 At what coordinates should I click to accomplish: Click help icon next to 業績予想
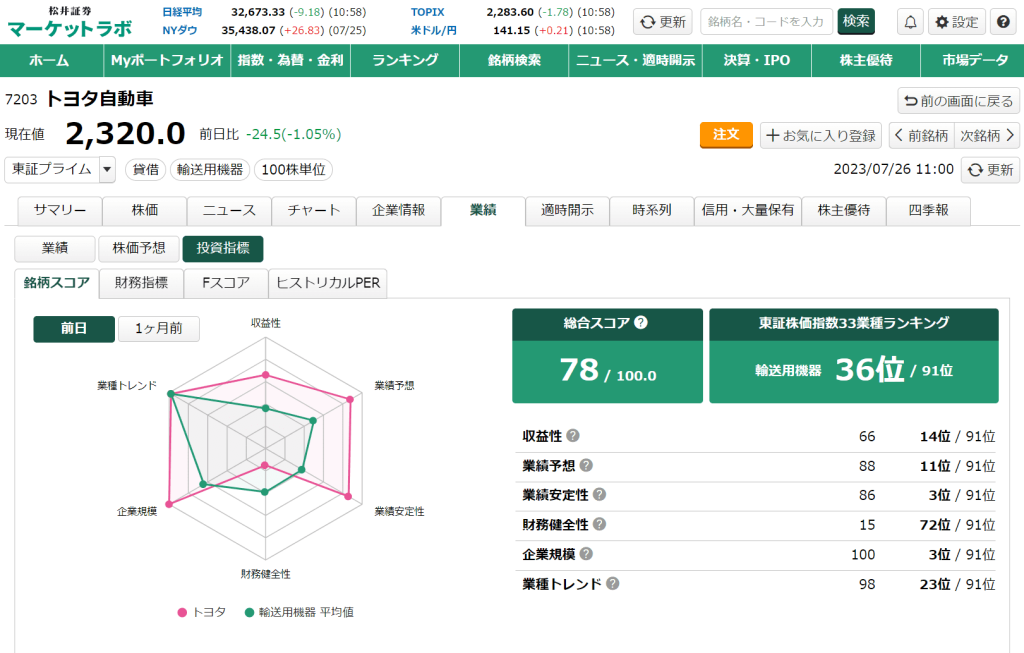(x=586, y=465)
